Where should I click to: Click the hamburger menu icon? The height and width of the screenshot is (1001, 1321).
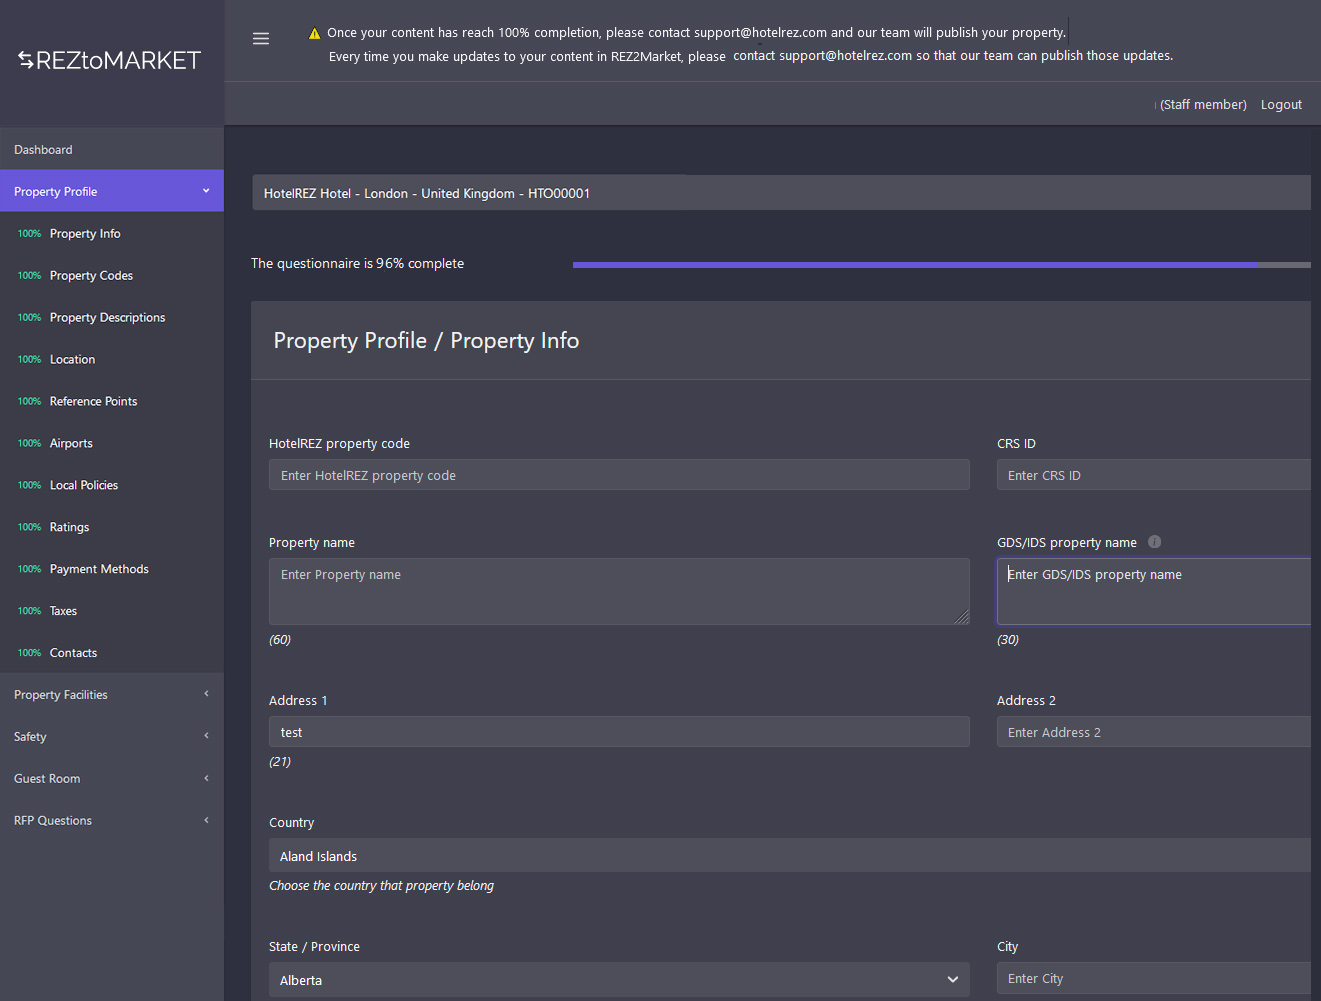coord(261,39)
